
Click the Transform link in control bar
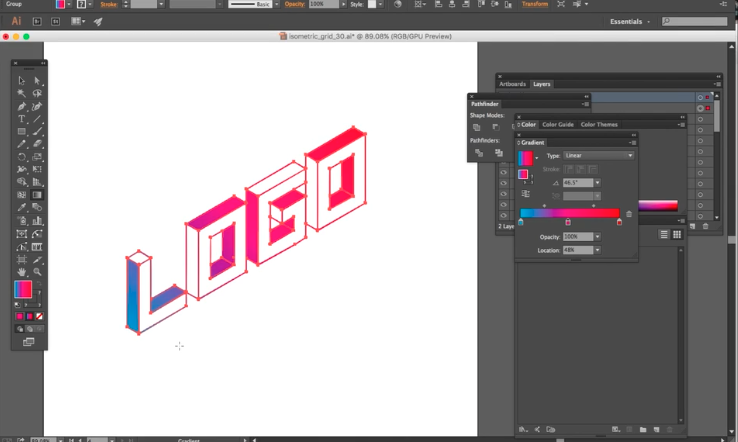coord(535,4)
